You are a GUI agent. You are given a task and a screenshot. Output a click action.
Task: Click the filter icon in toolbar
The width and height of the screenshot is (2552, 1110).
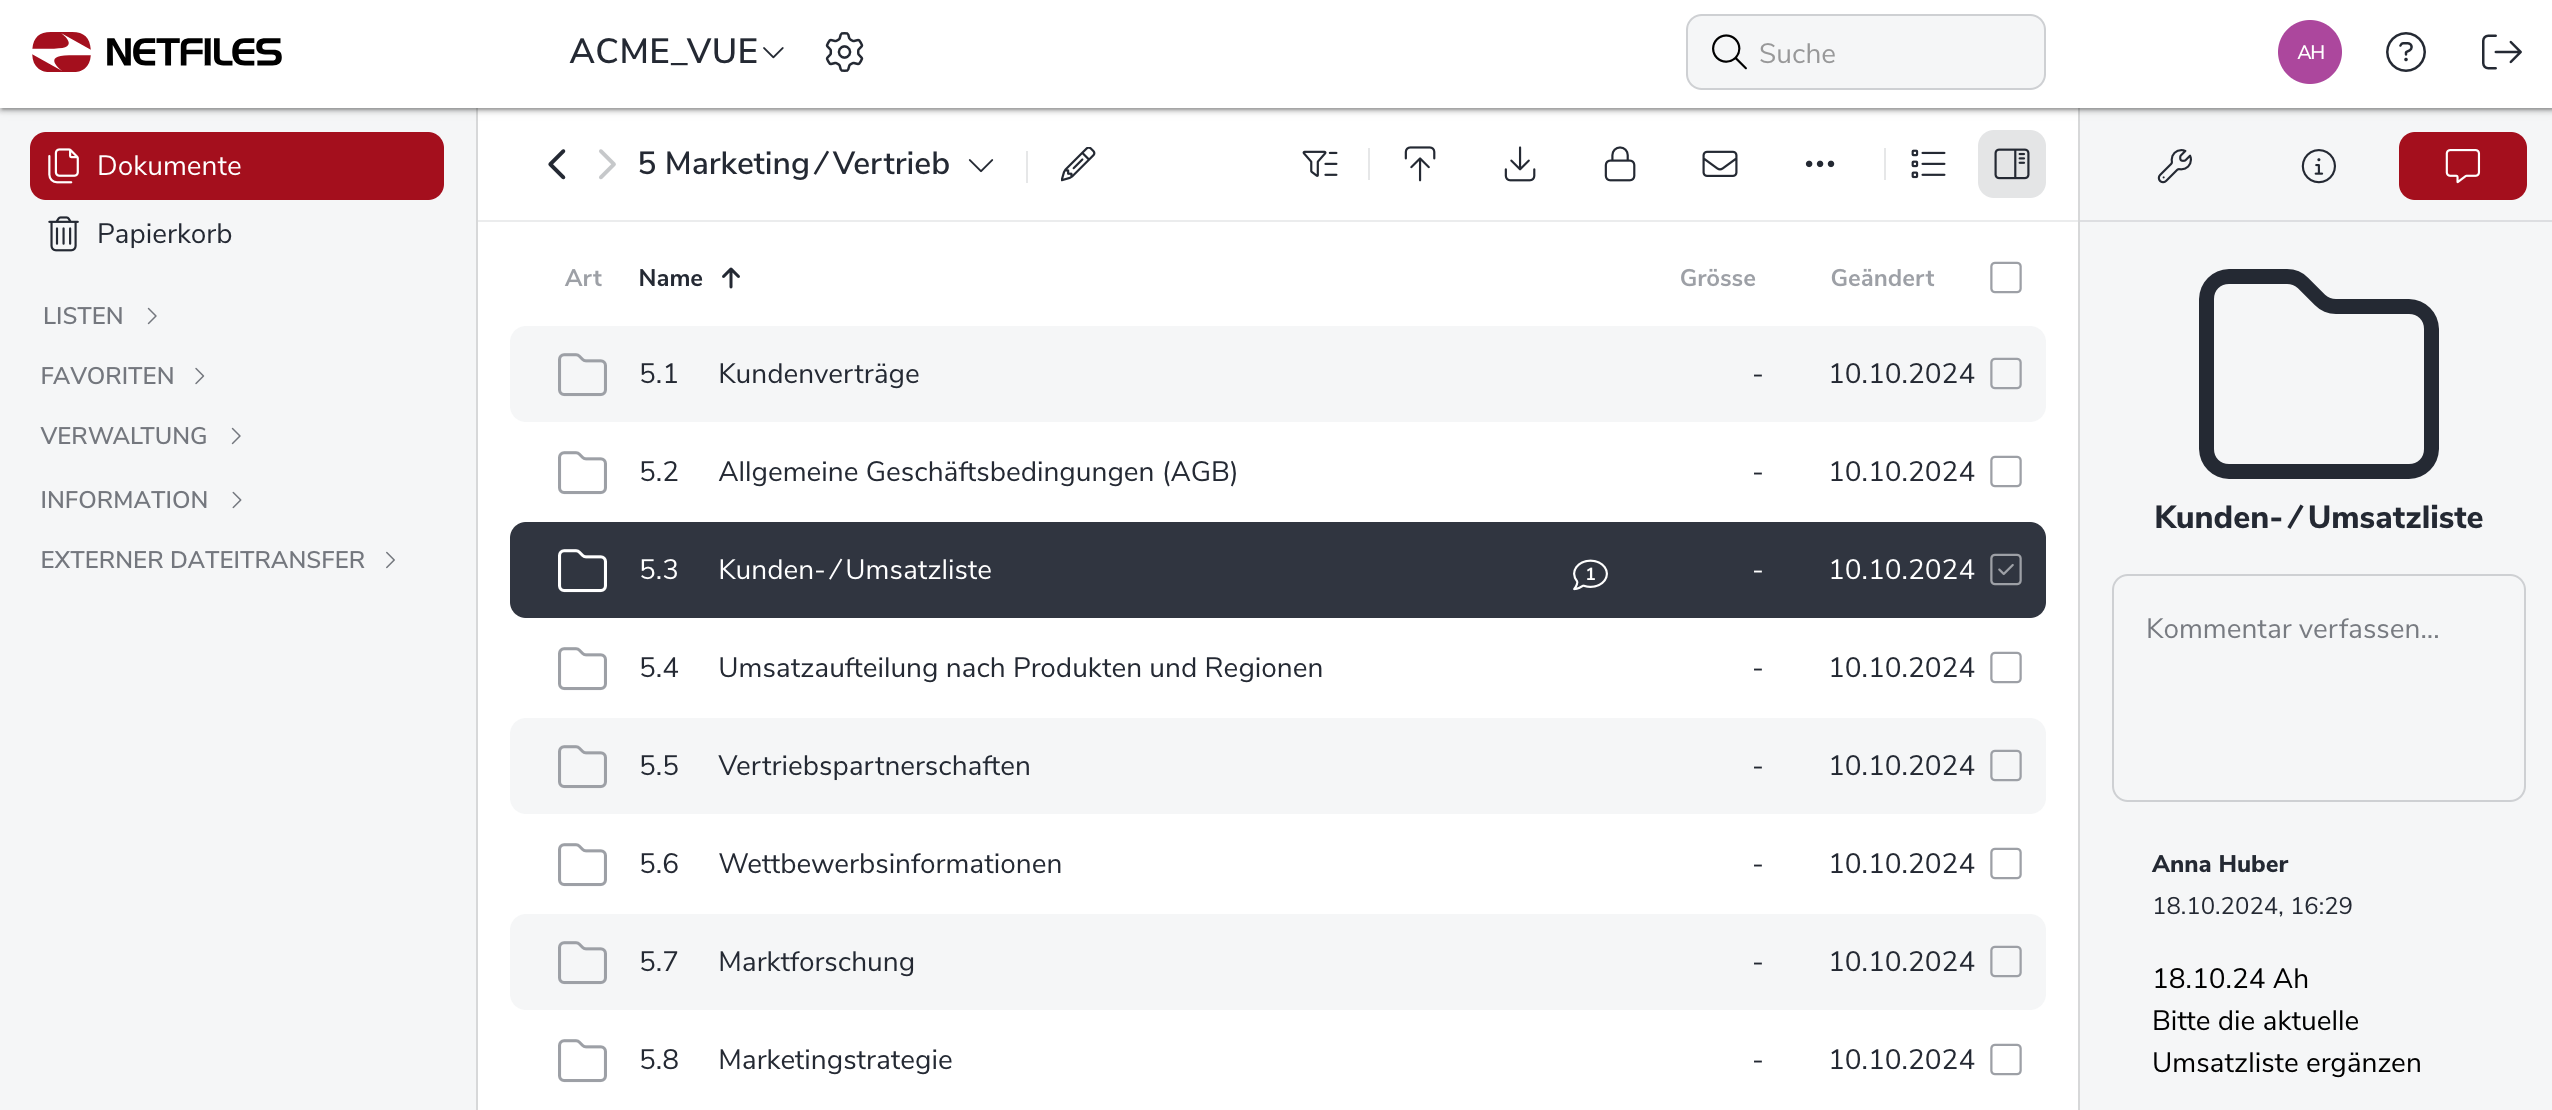tap(1320, 164)
